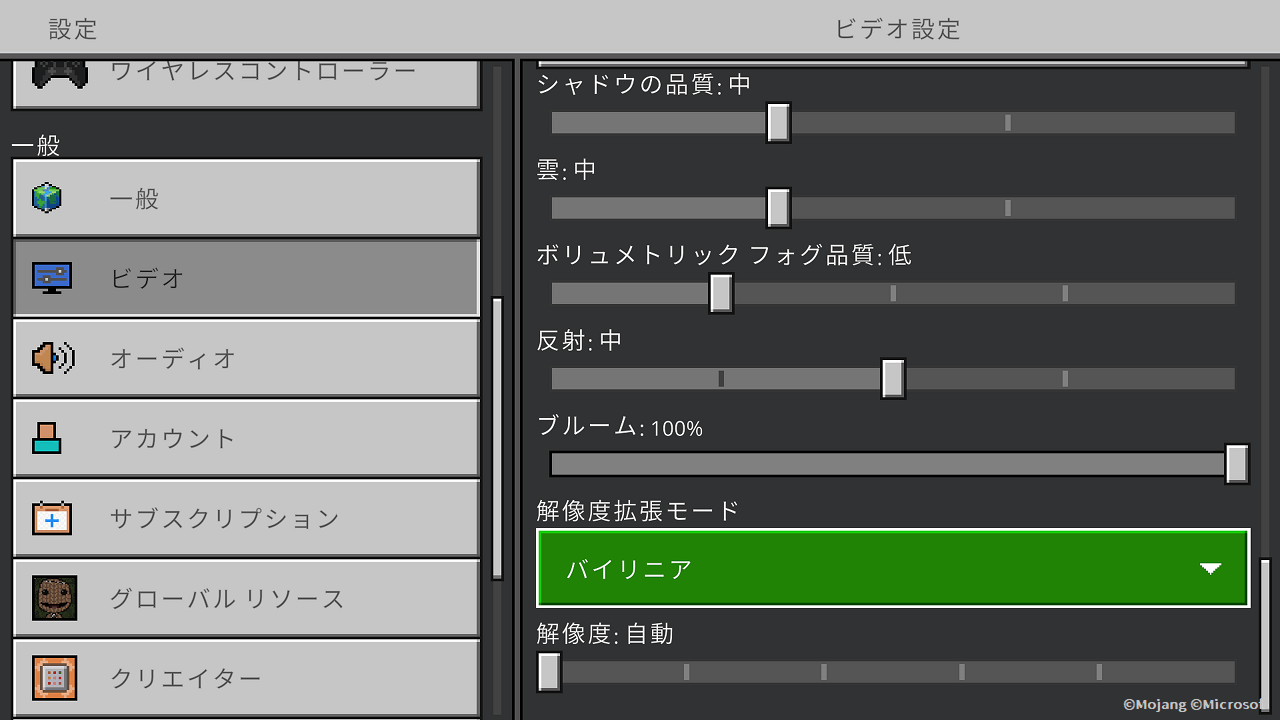Click the account character icon
The height and width of the screenshot is (720, 1280).
point(47,438)
